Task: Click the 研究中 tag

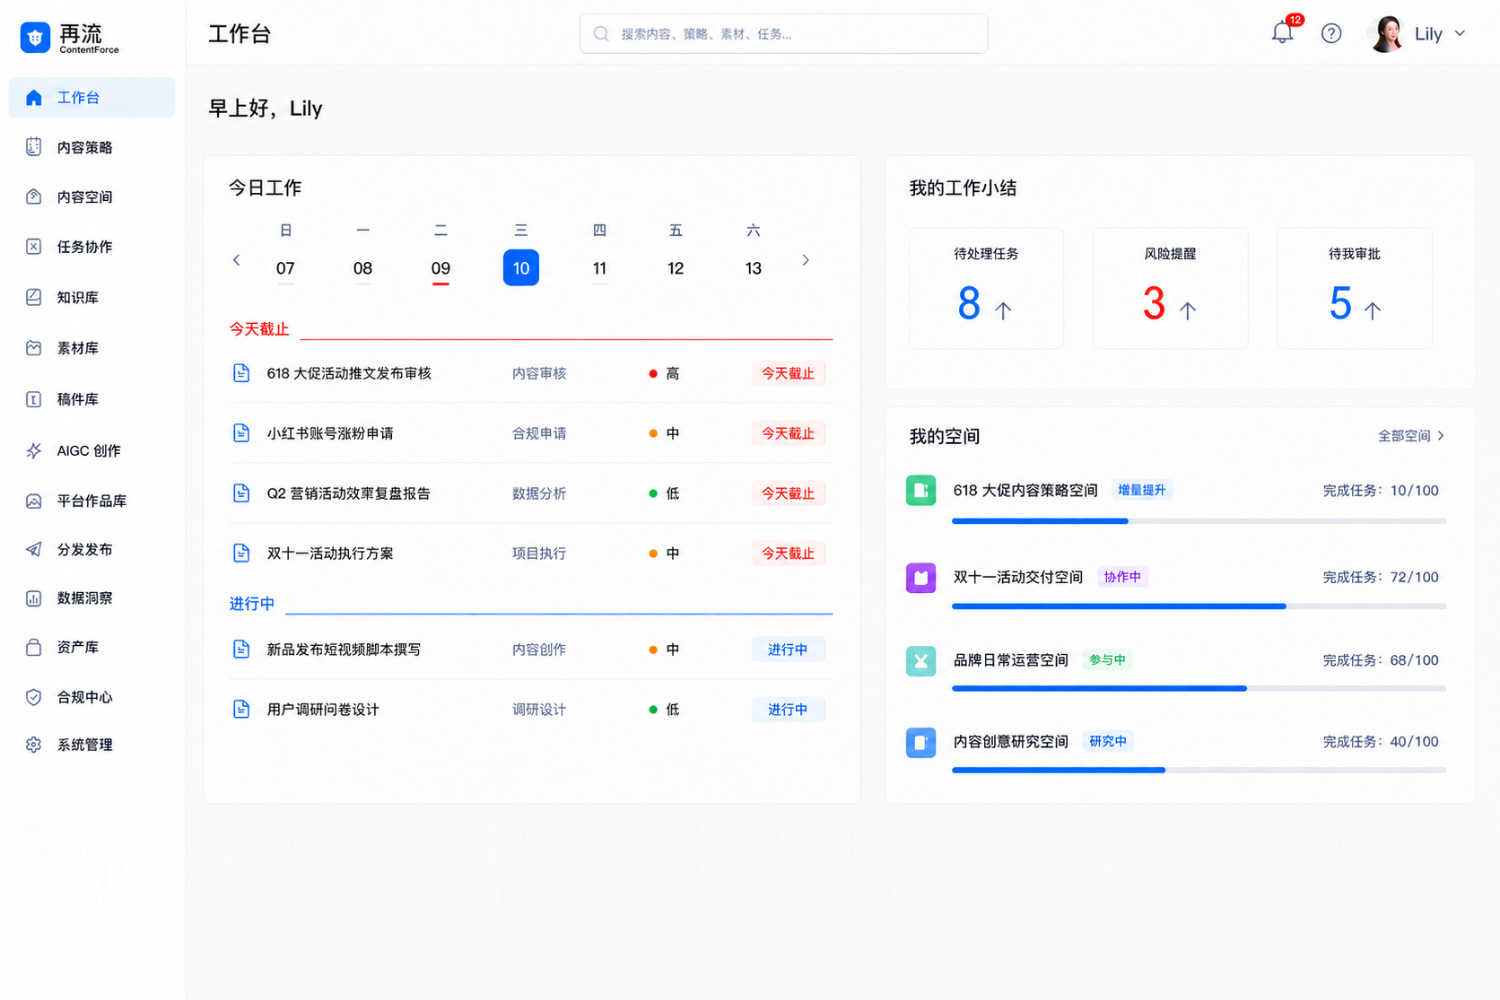Action: point(1108,741)
